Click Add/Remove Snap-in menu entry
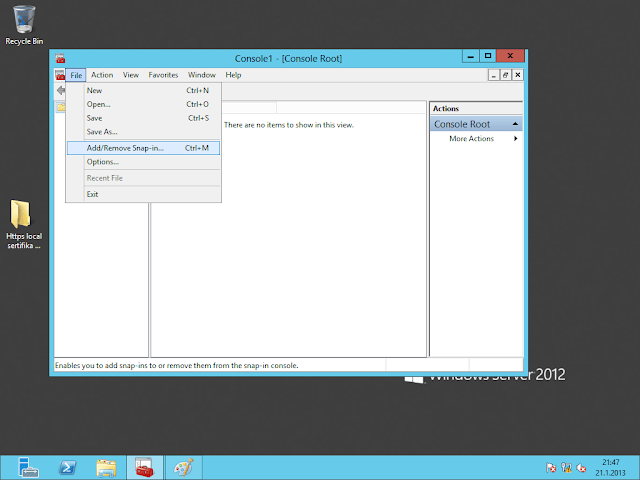This screenshot has width=640, height=480. tap(125, 148)
